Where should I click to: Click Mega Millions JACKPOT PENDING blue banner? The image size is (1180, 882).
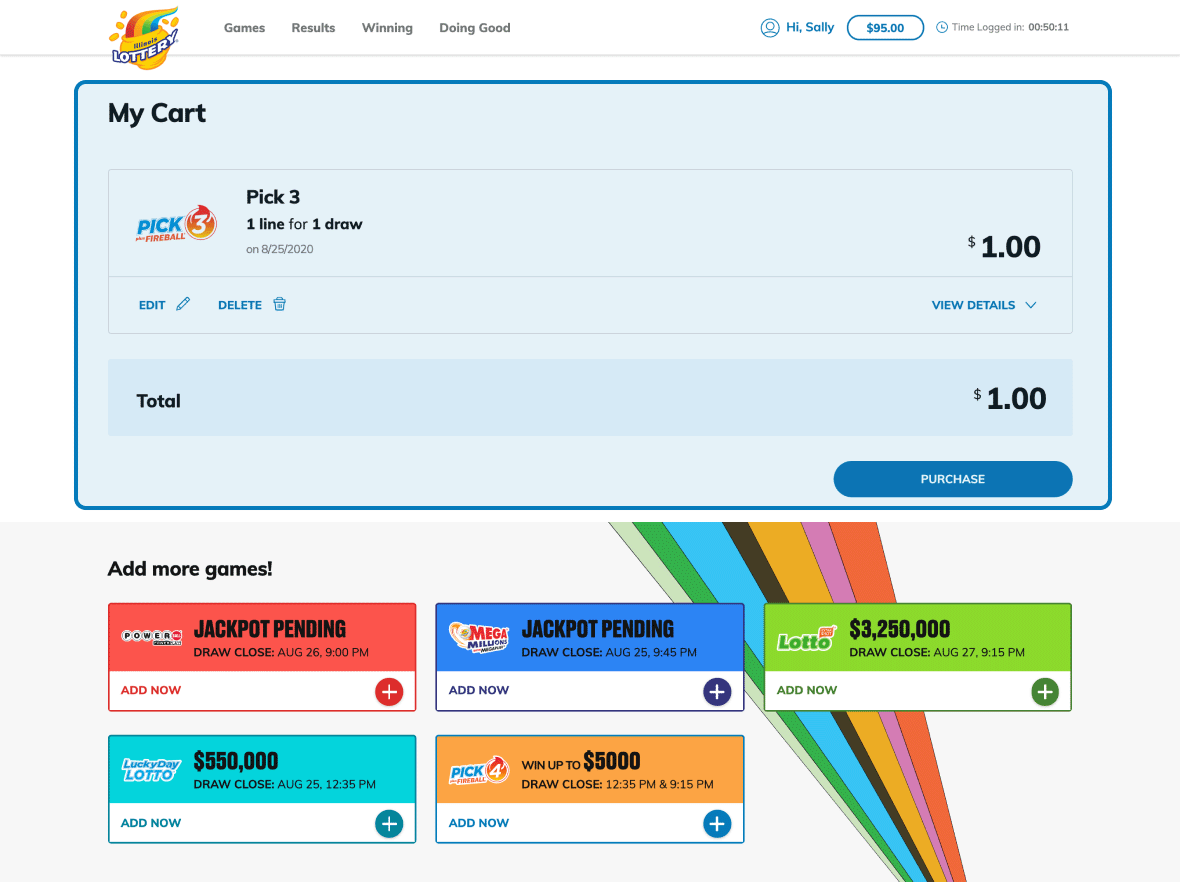[590, 637]
